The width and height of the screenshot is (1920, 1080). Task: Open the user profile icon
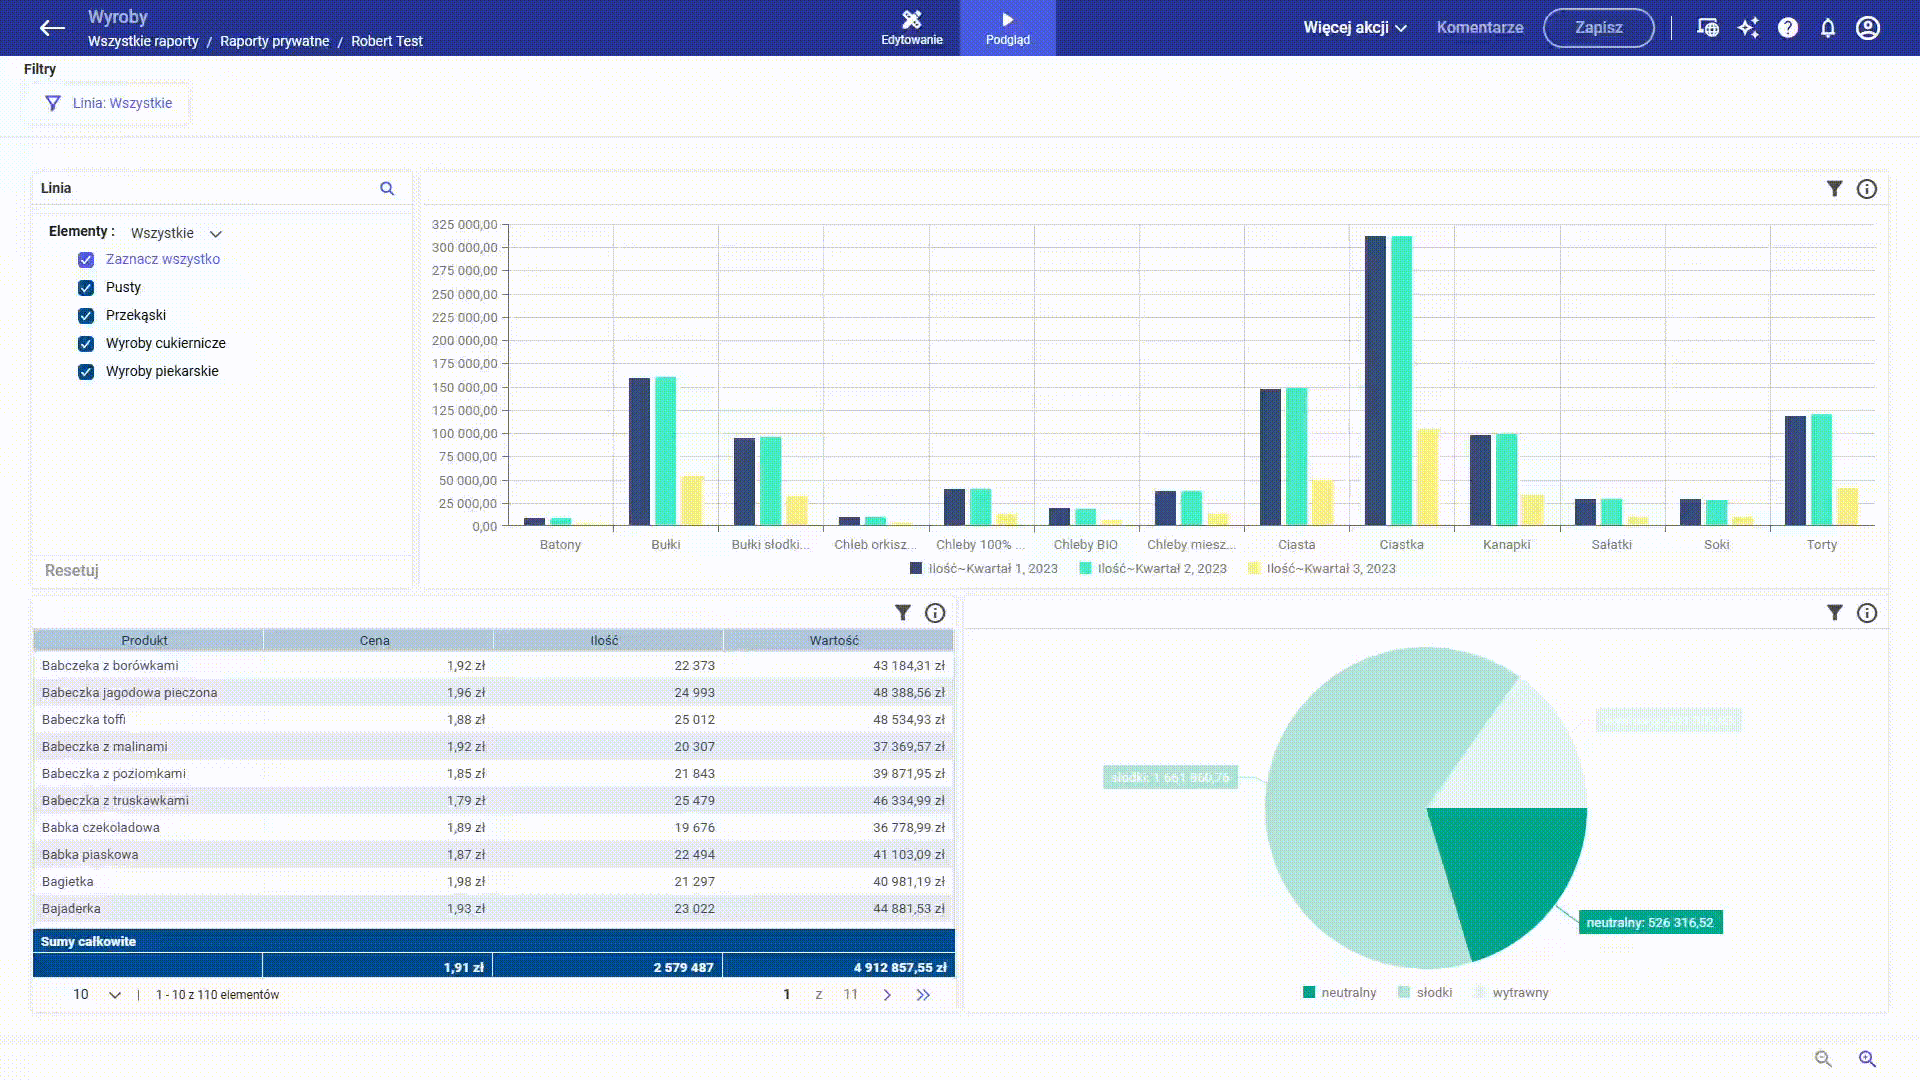tap(1868, 27)
